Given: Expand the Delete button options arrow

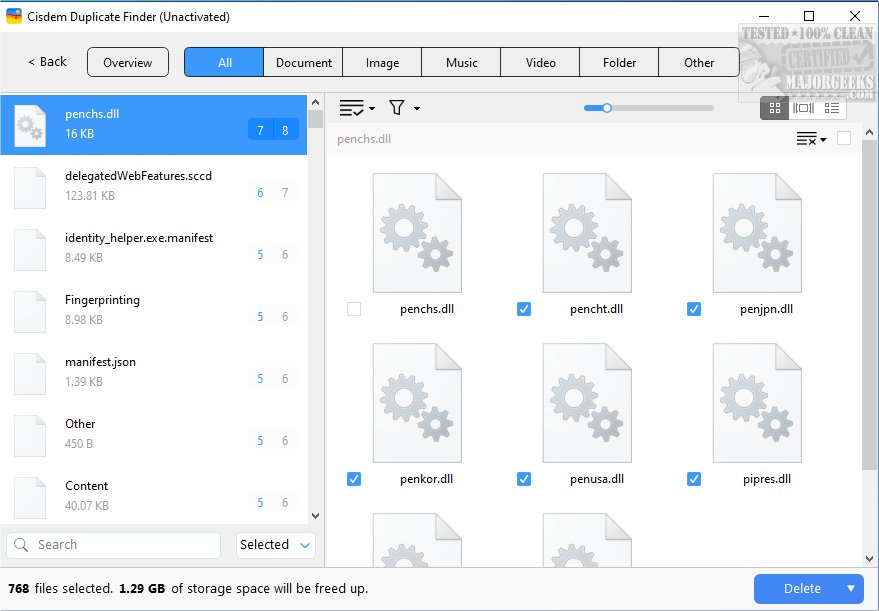Looking at the screenshot, I should point(851,589).
